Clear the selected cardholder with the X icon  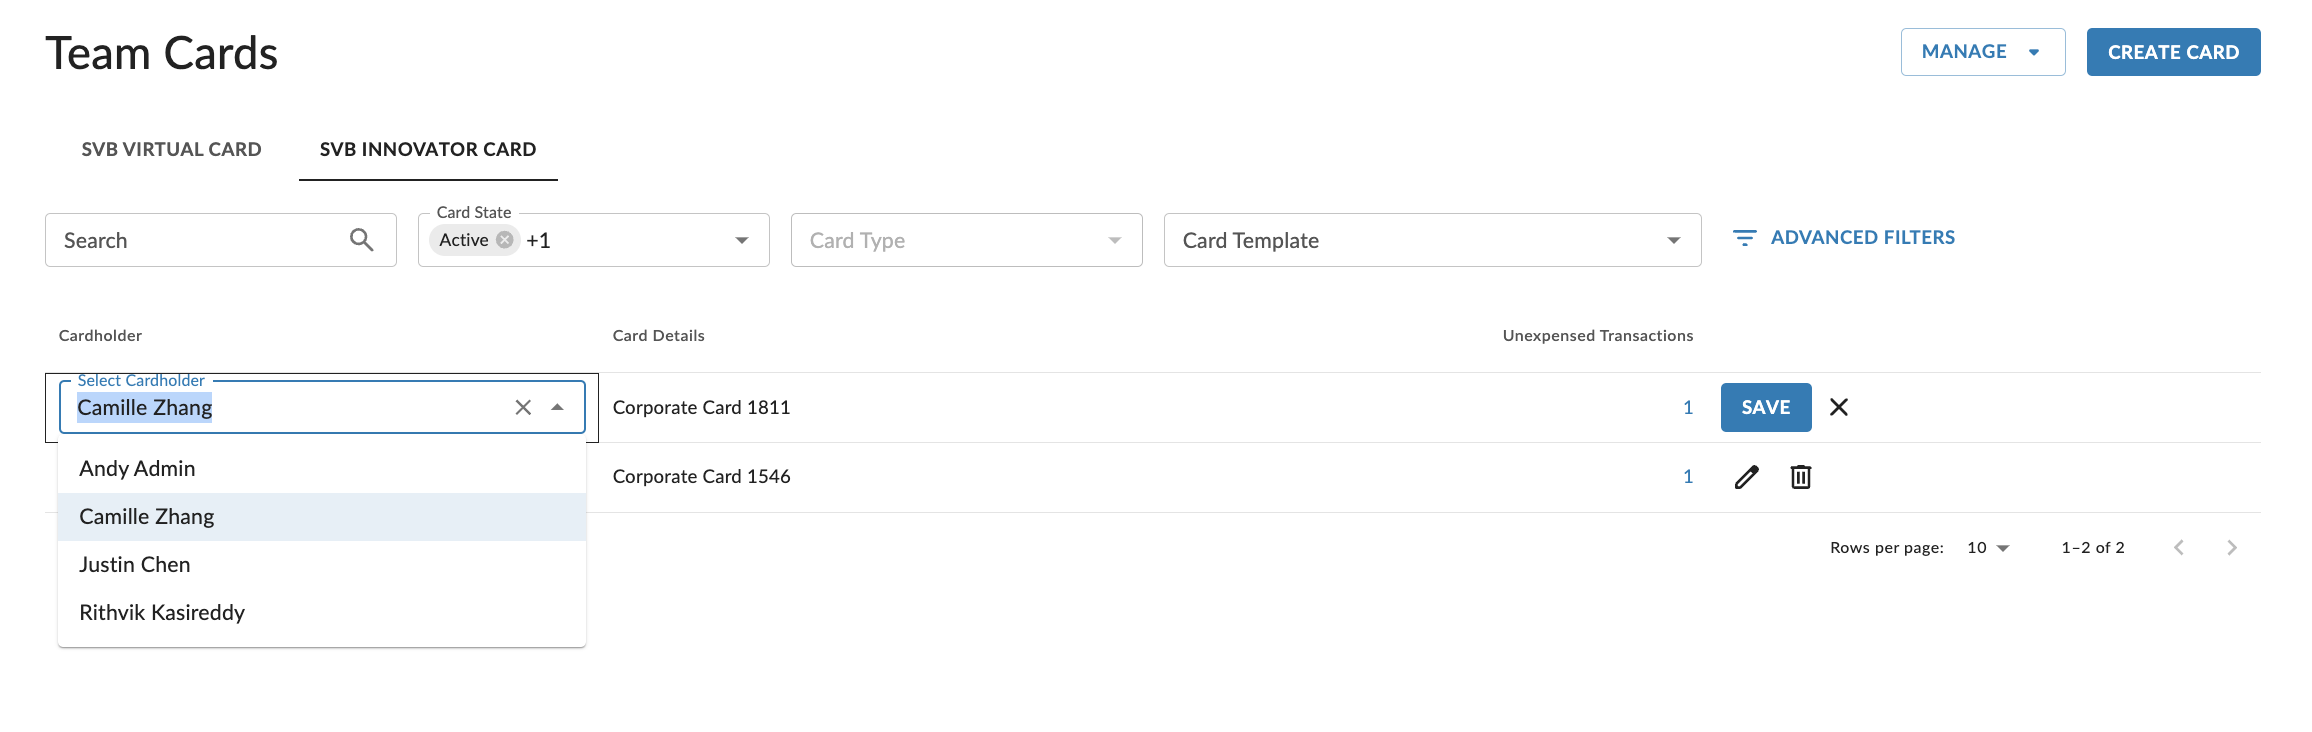pyautogui.click(x=523, y=407)
